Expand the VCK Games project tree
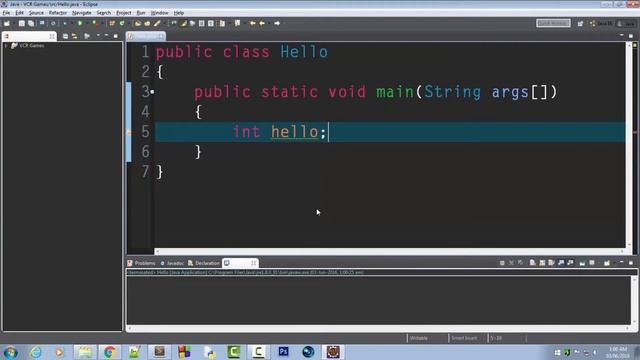The image size is (640, 360). pyautogui.click(x=6, y=46)
